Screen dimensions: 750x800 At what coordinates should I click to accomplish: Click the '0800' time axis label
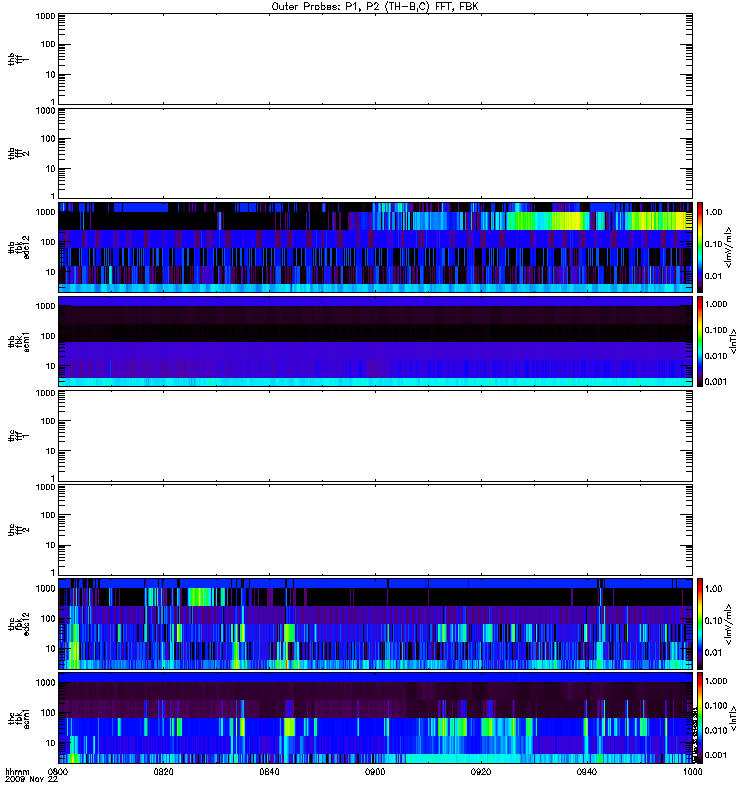[x=58, y=772]
